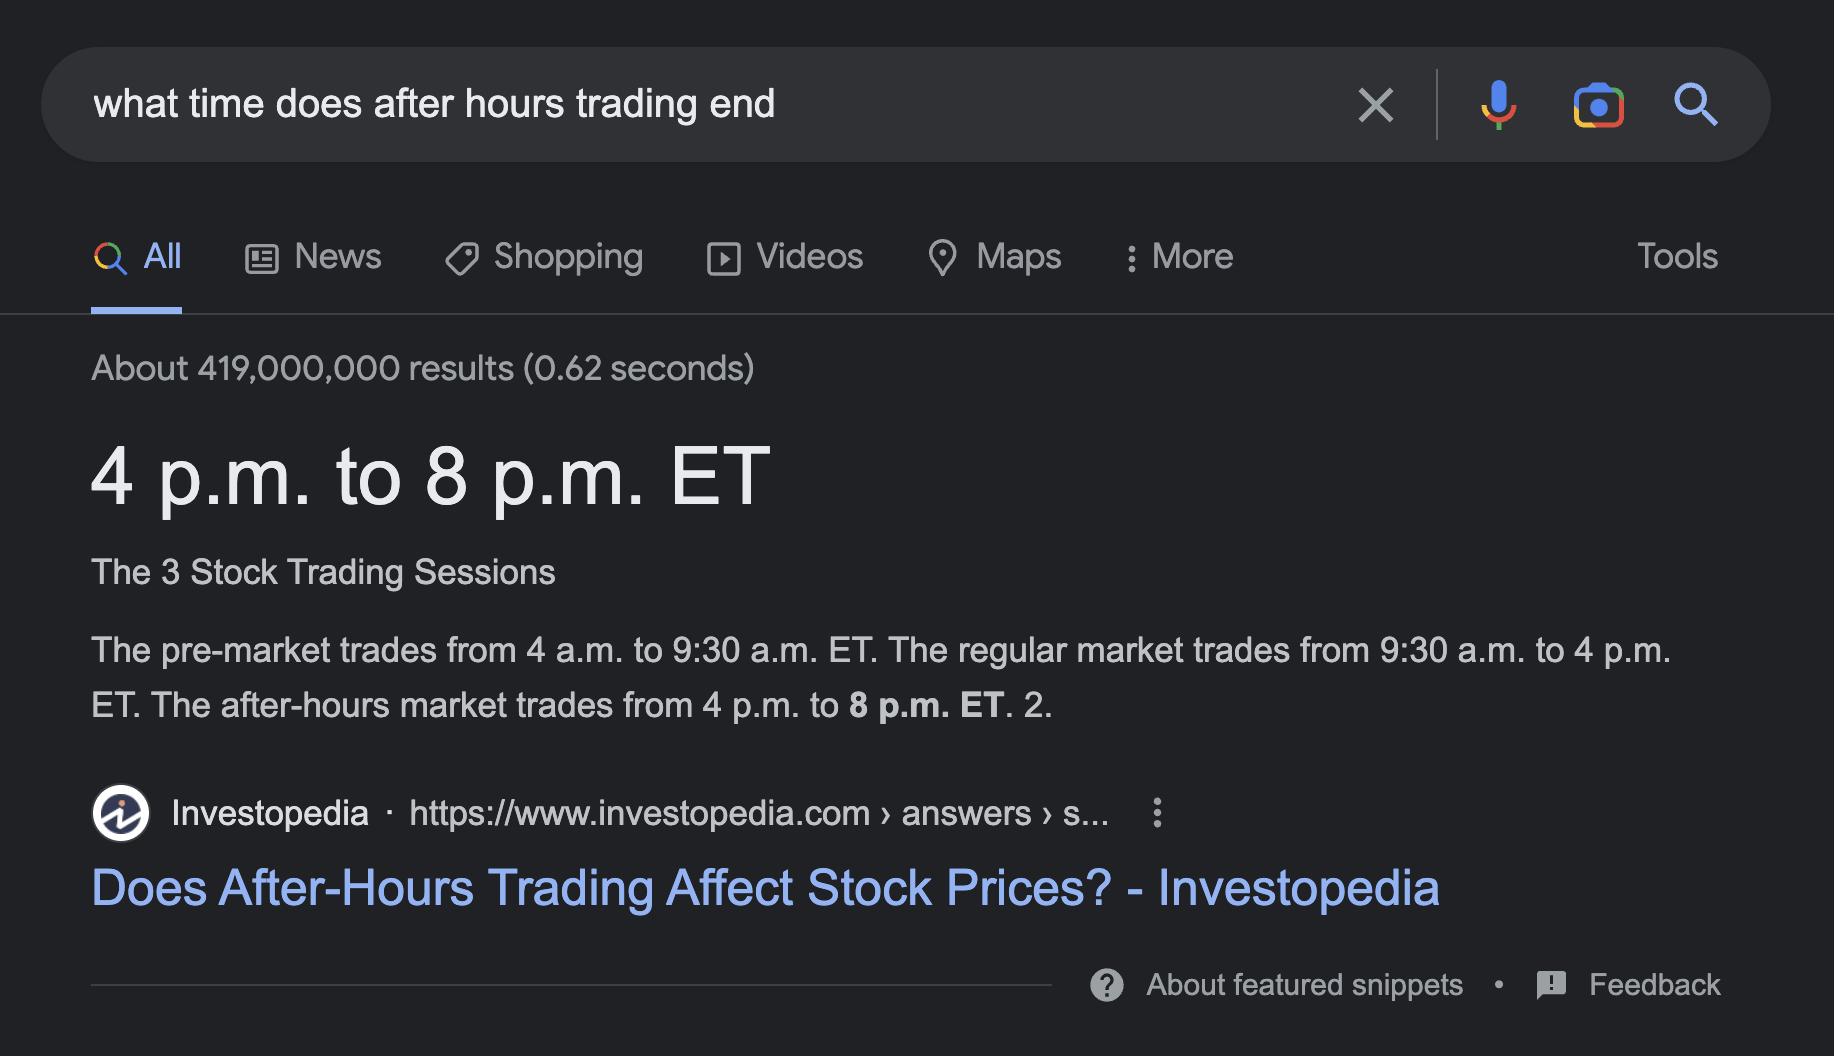
Task: Open the Does After-Hours Trading Affect Stock Prices link
Action: point(765,888)
